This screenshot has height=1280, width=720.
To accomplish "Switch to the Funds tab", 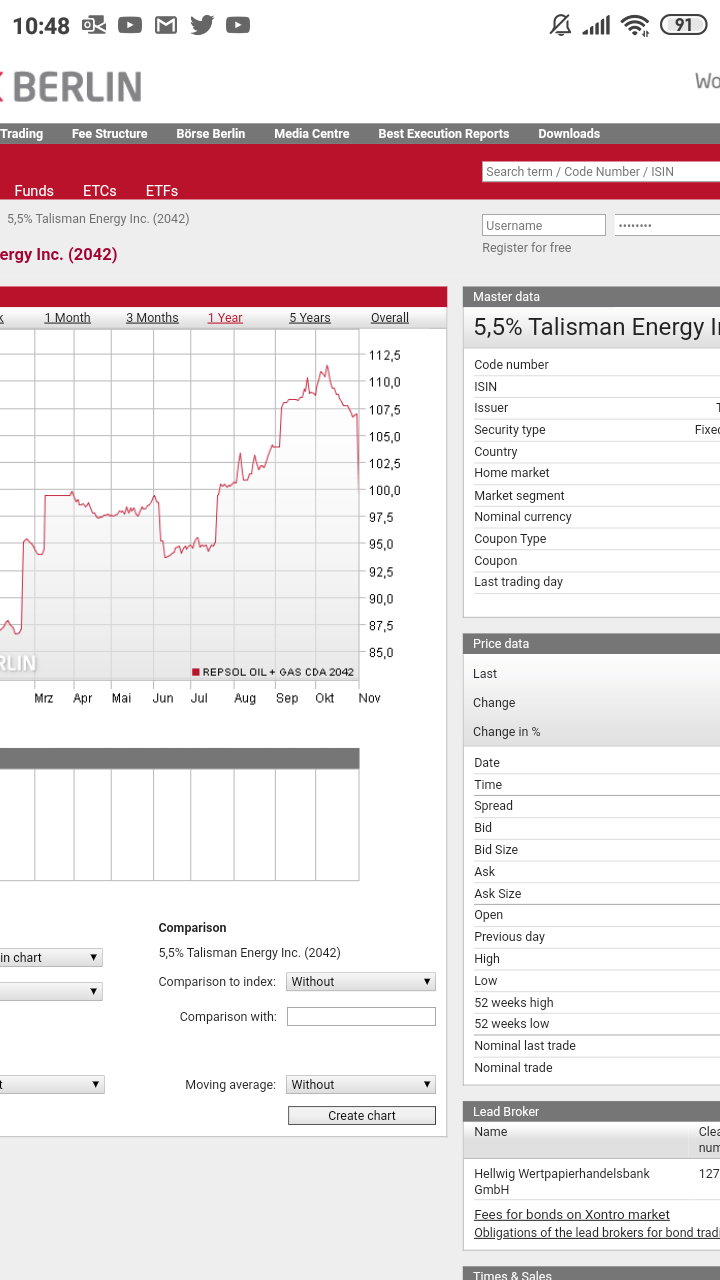I will 34,191.
